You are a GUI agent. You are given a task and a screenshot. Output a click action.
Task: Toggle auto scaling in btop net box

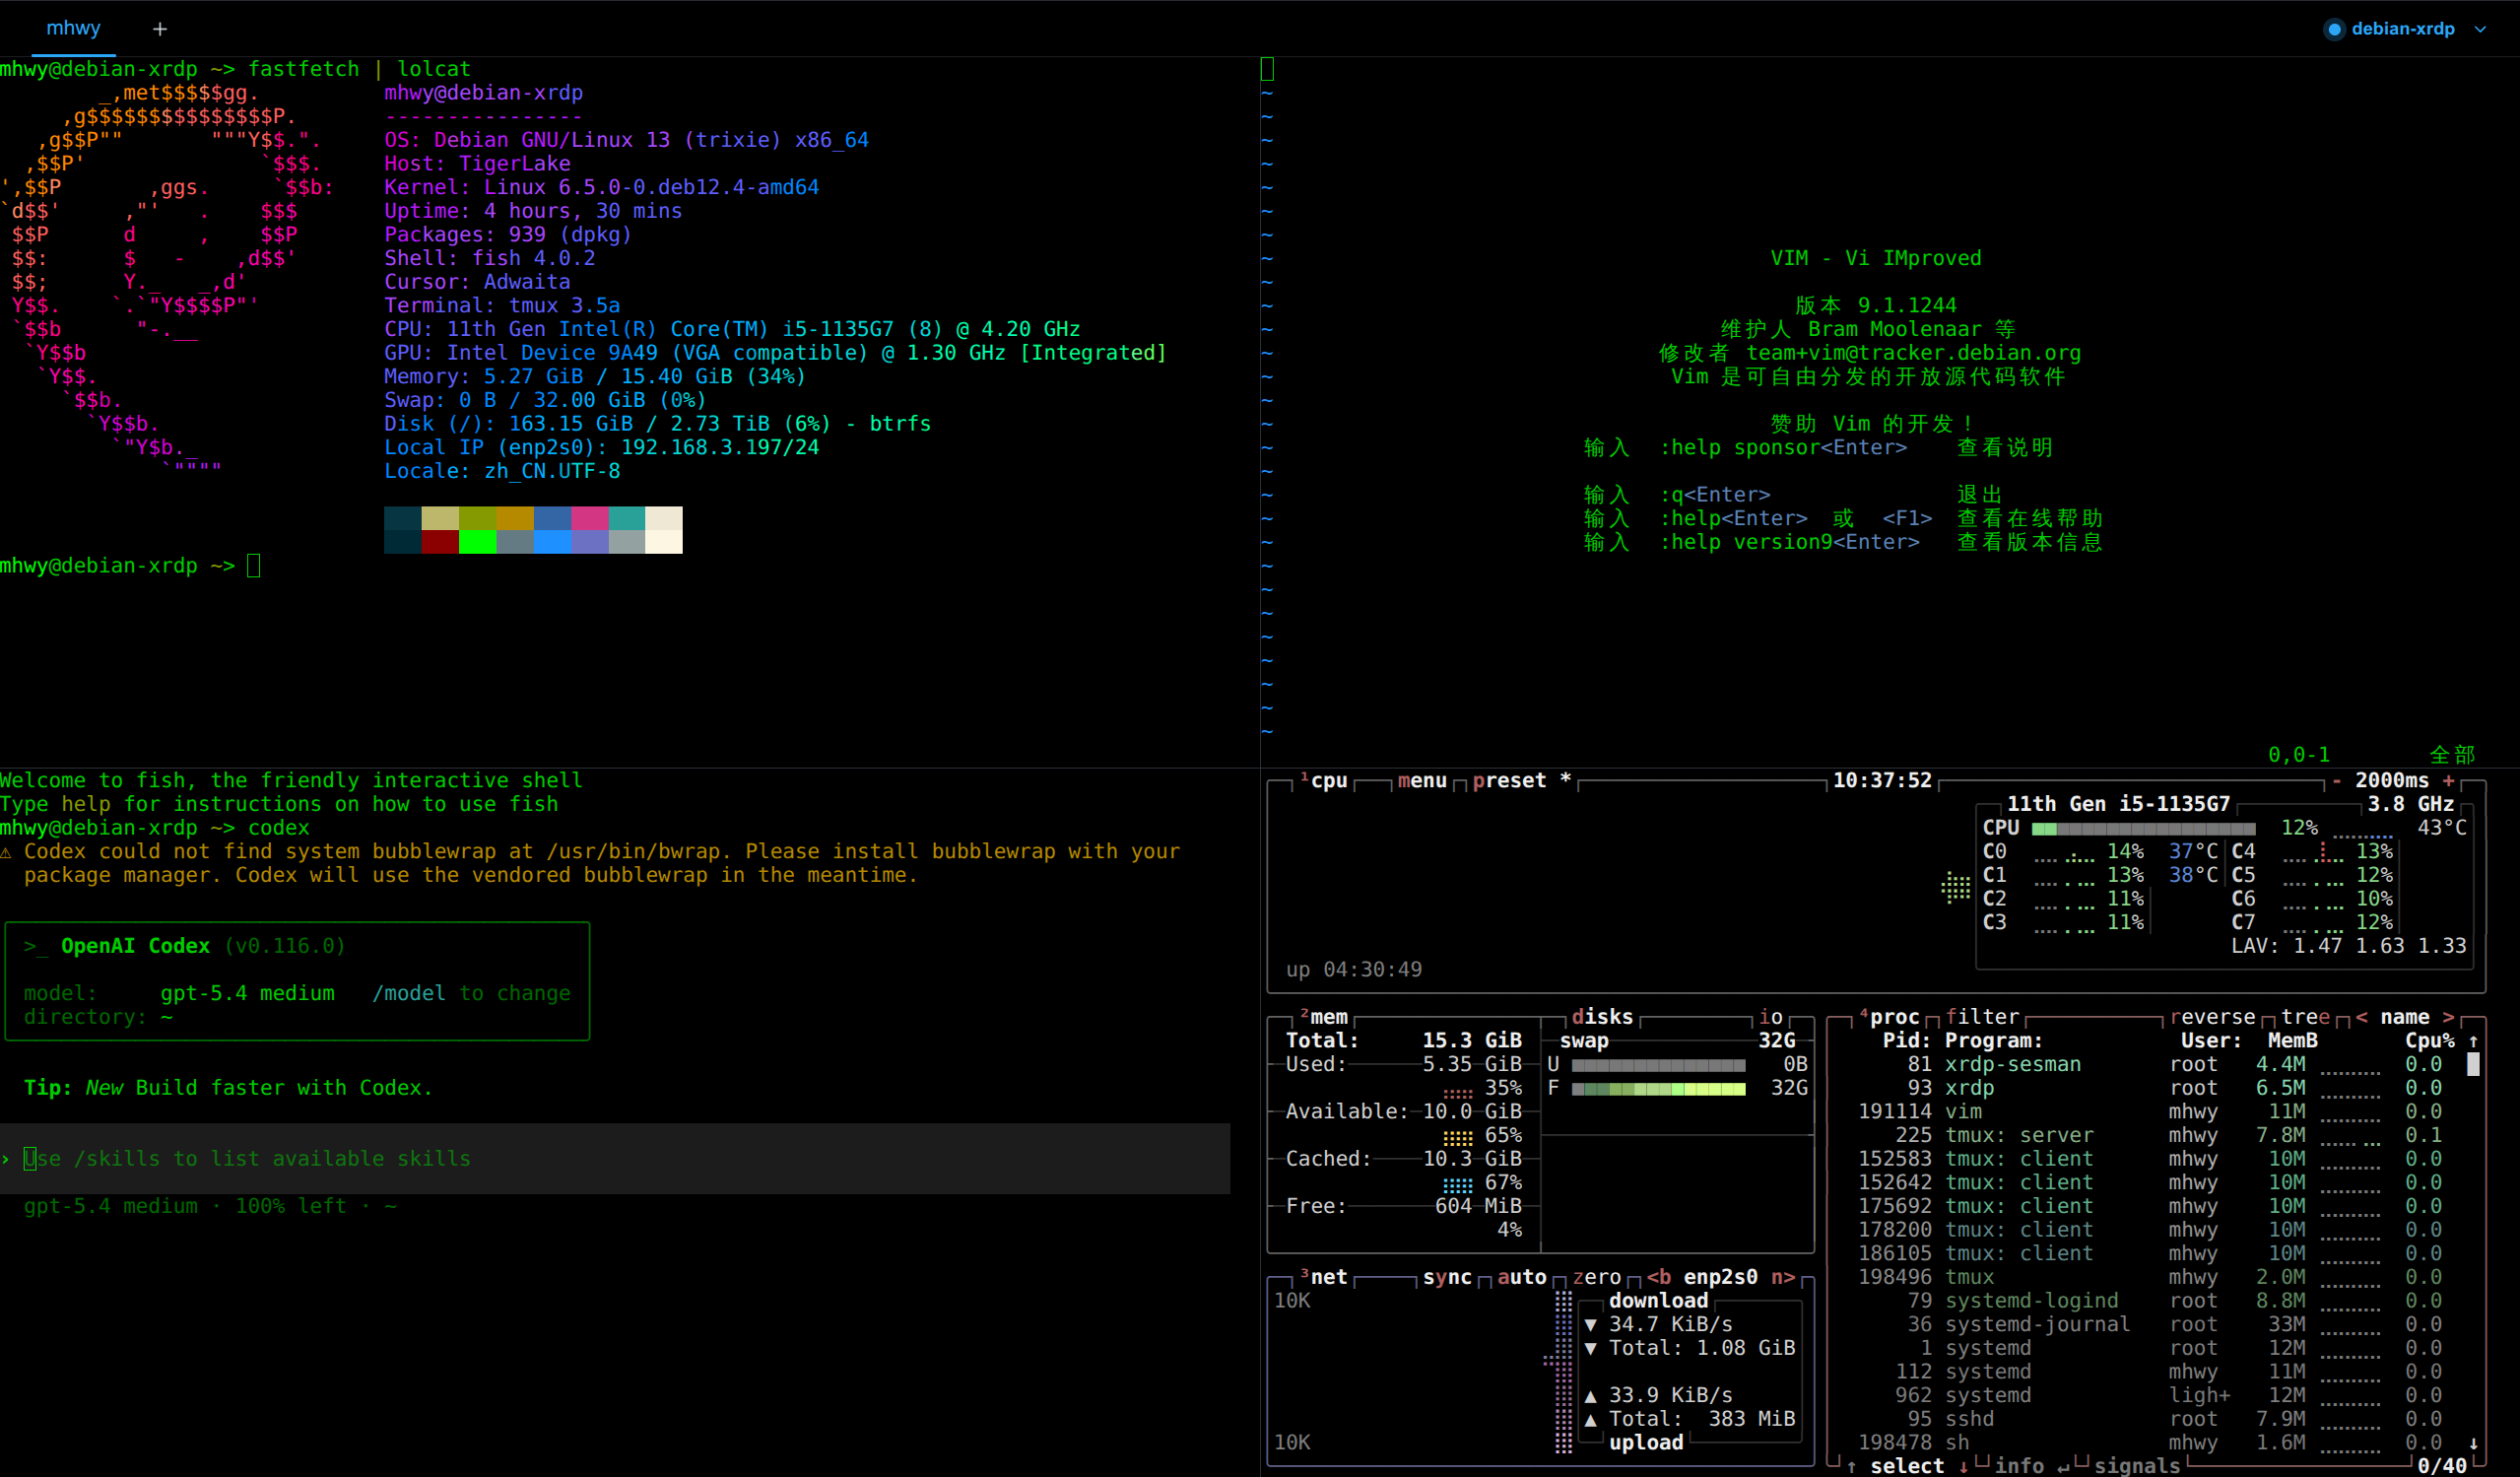coord(1522,1277)
